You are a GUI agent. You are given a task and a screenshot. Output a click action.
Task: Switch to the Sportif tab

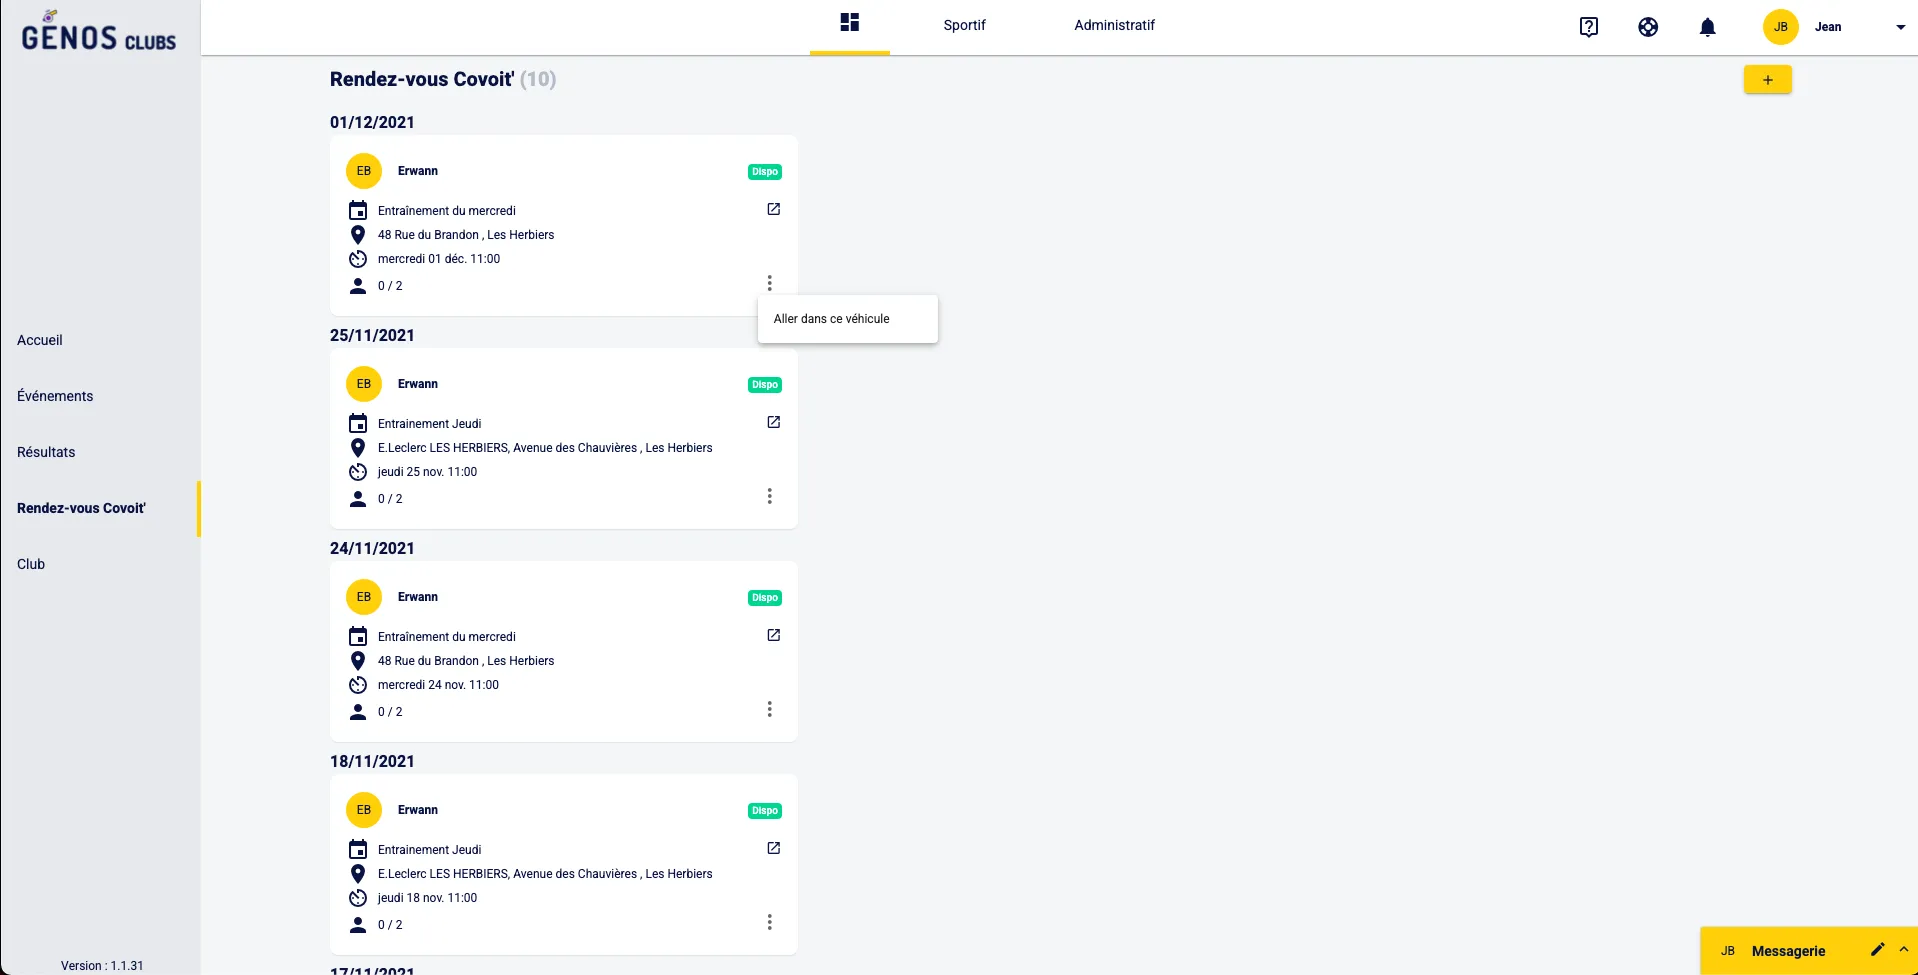click(964, 25)
